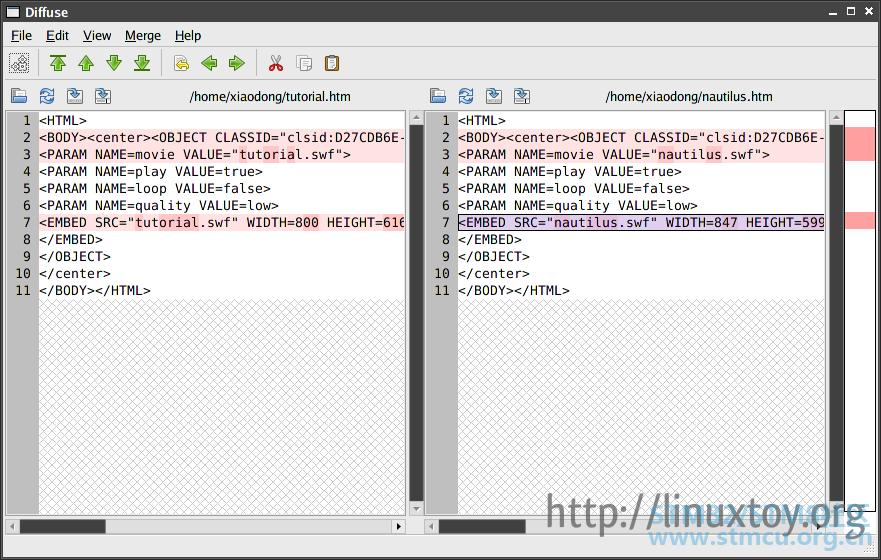Click the Copy icon in toolbar
Viewport: 881px width, 560px height.
tap(304, 63)
